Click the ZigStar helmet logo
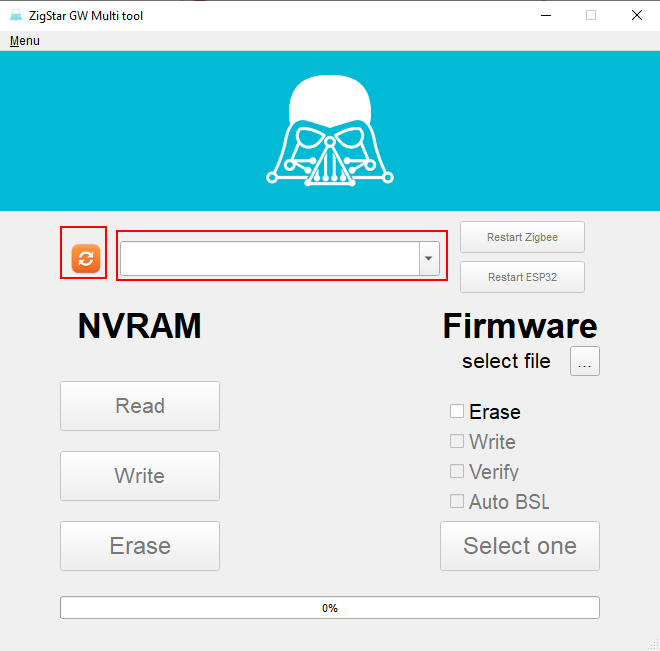660x651 pixels. (x=329, y=132)
